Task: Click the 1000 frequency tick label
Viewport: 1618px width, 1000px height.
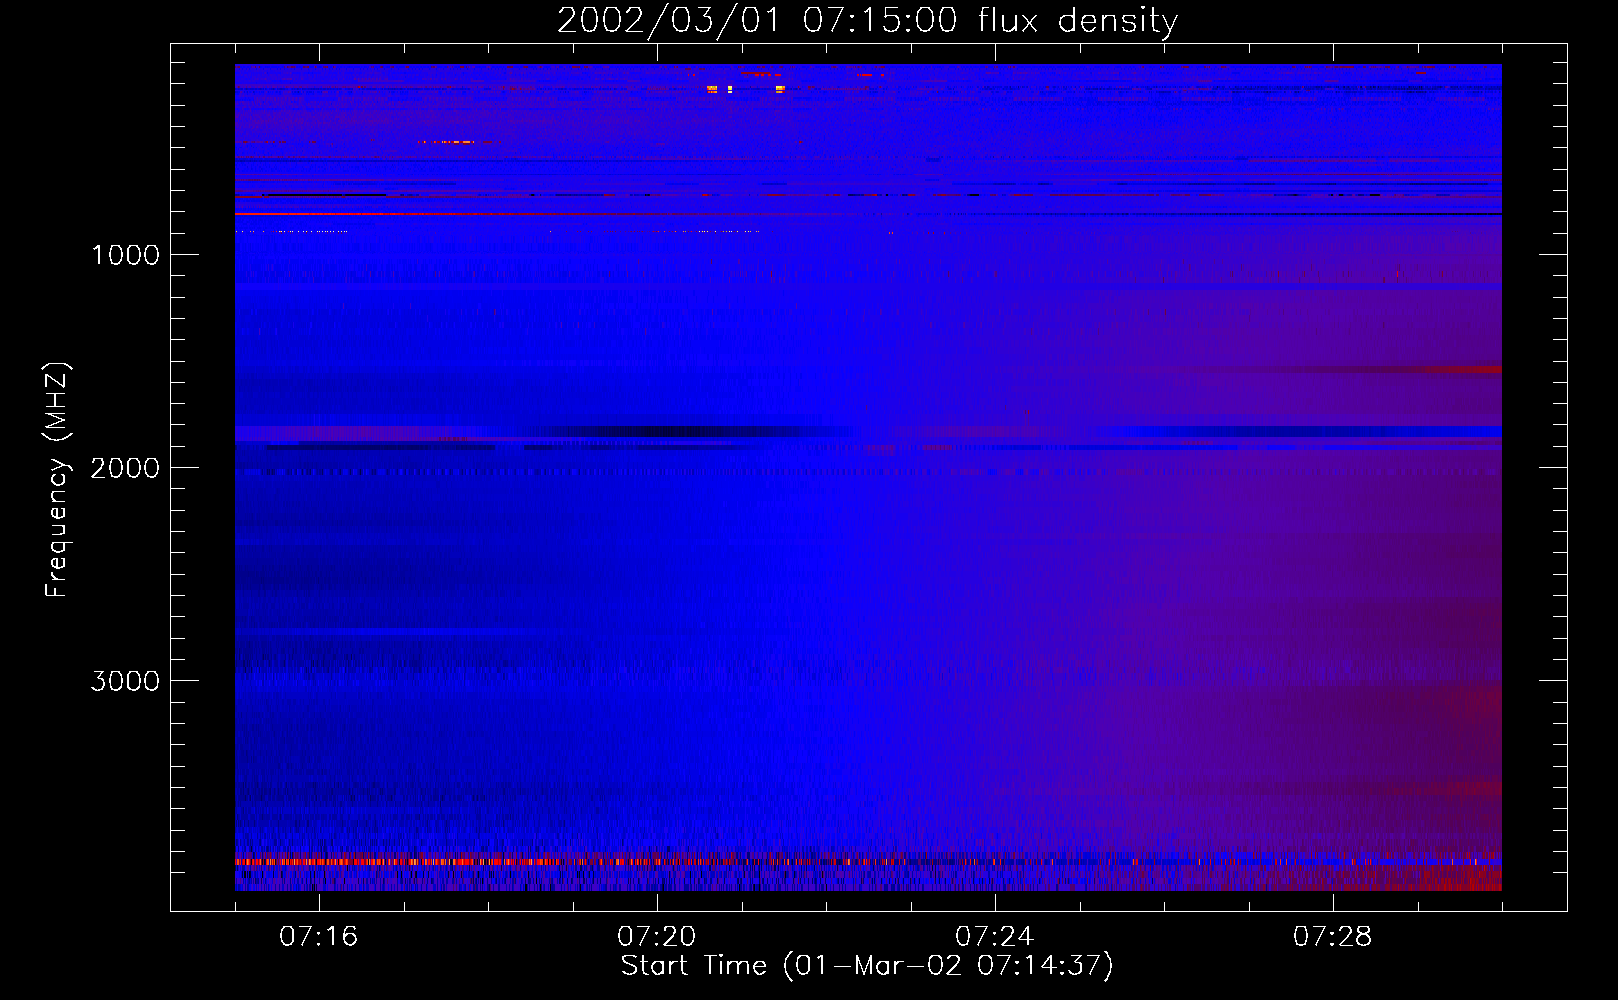Action: click(x=125, y=255)
